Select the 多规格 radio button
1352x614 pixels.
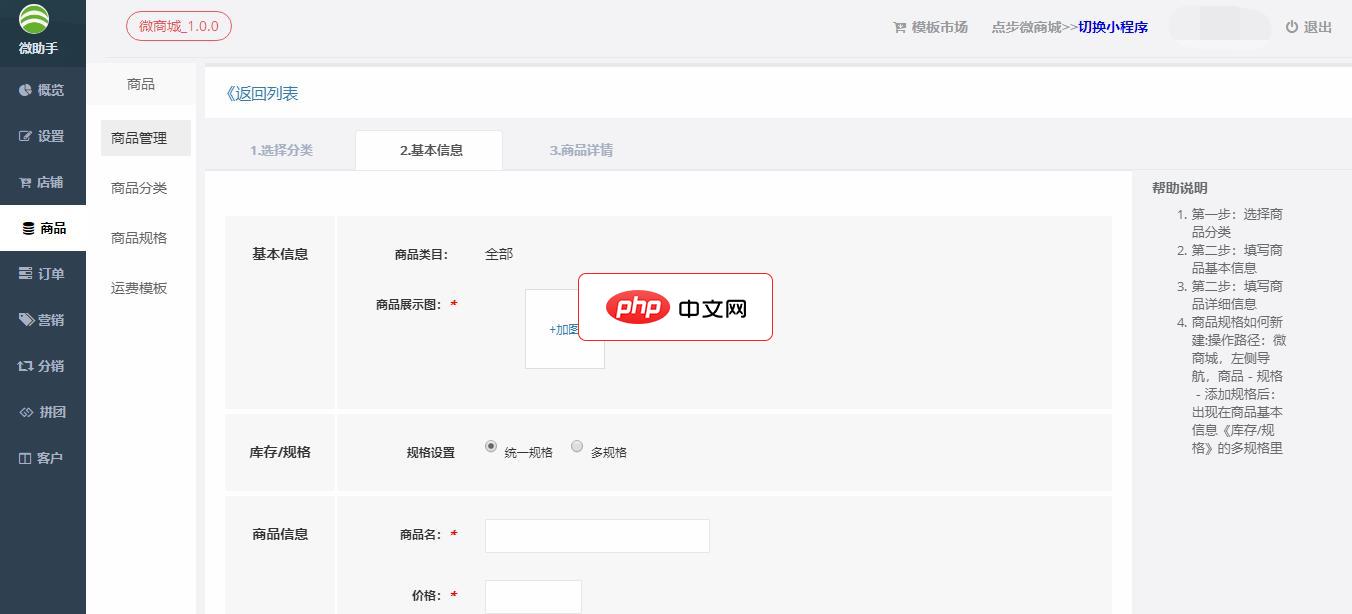click(x=577, y=447)
